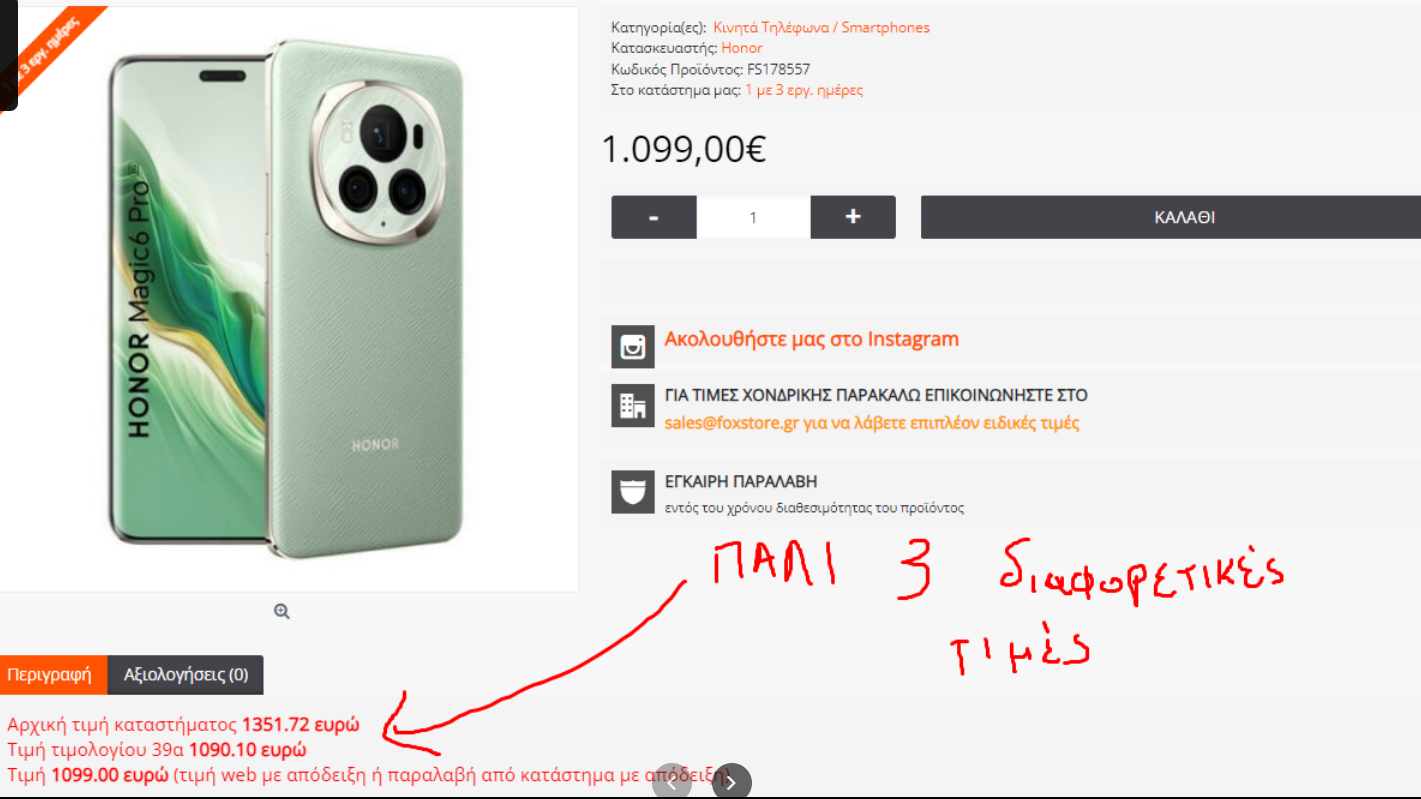Open the Honor manufacturer link
The height and width of the screenshot is (799, 1421).
tap(742, 48)
